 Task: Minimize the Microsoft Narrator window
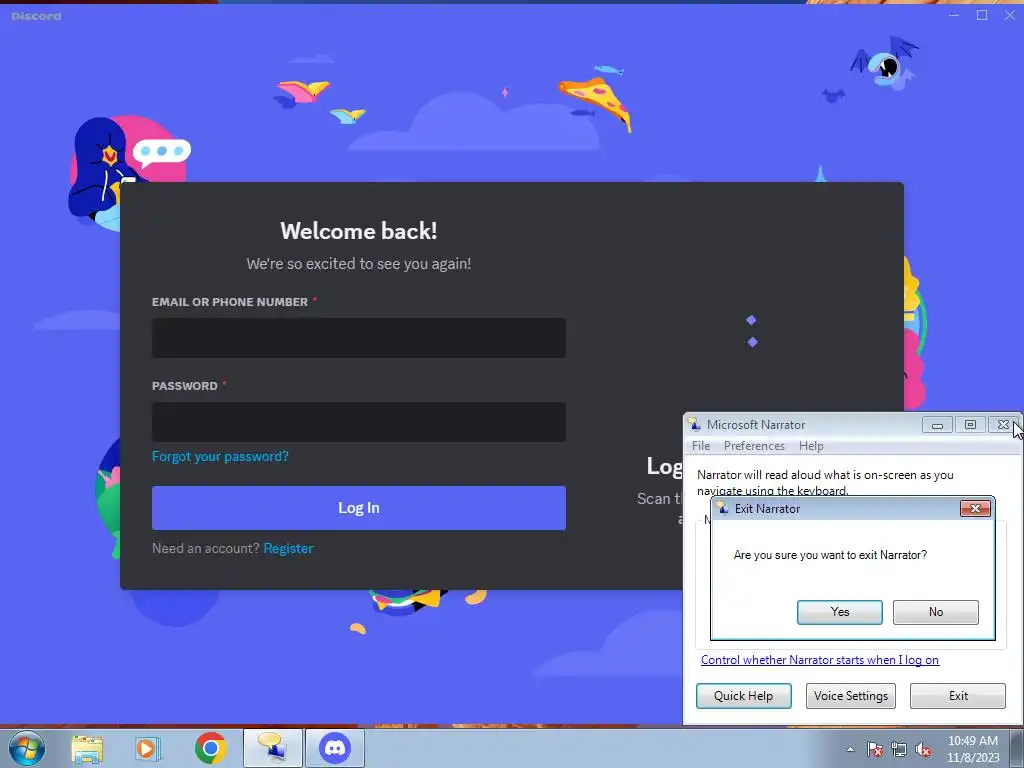click(937, 425)
